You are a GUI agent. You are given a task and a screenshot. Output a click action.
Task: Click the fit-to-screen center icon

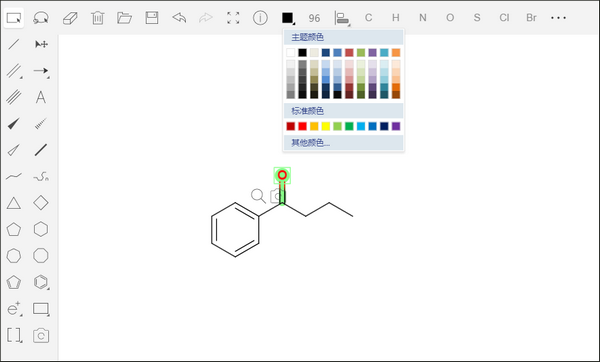(233, 18)
